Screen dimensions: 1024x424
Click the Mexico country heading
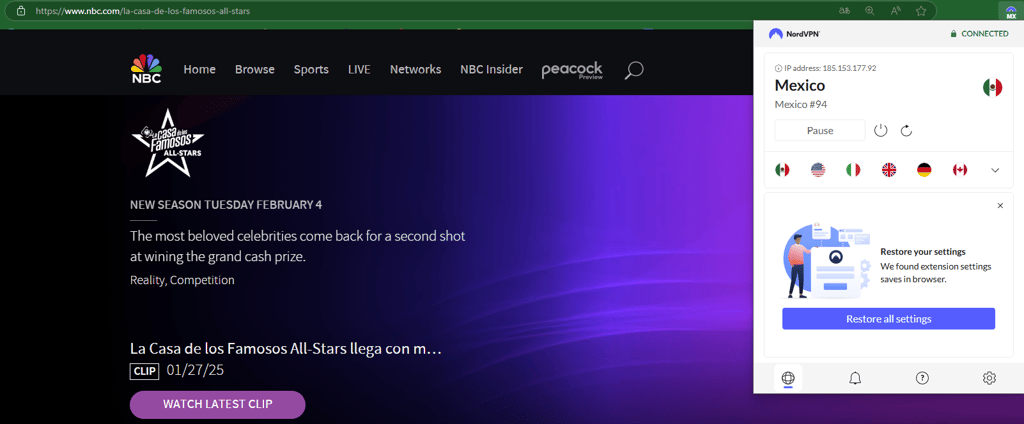tap(800, 86)
